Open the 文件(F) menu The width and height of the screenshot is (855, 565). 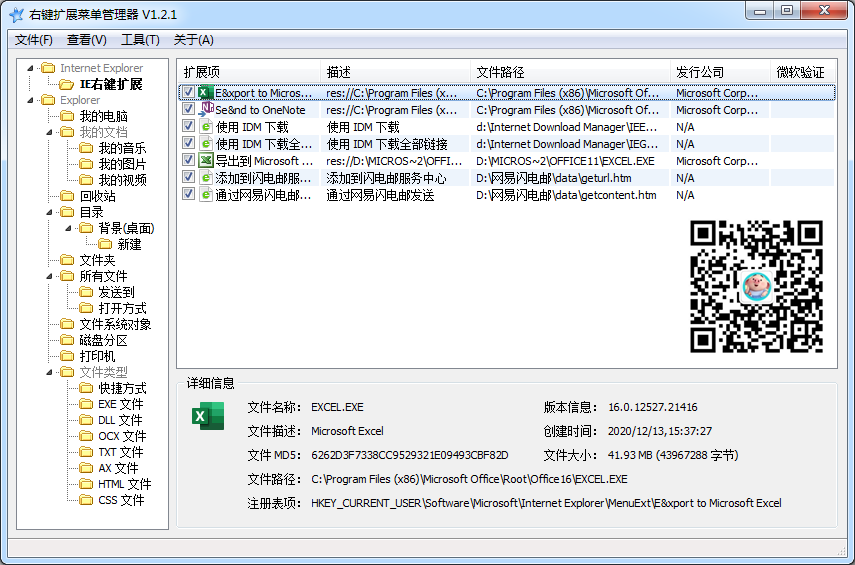click(34, 40)
